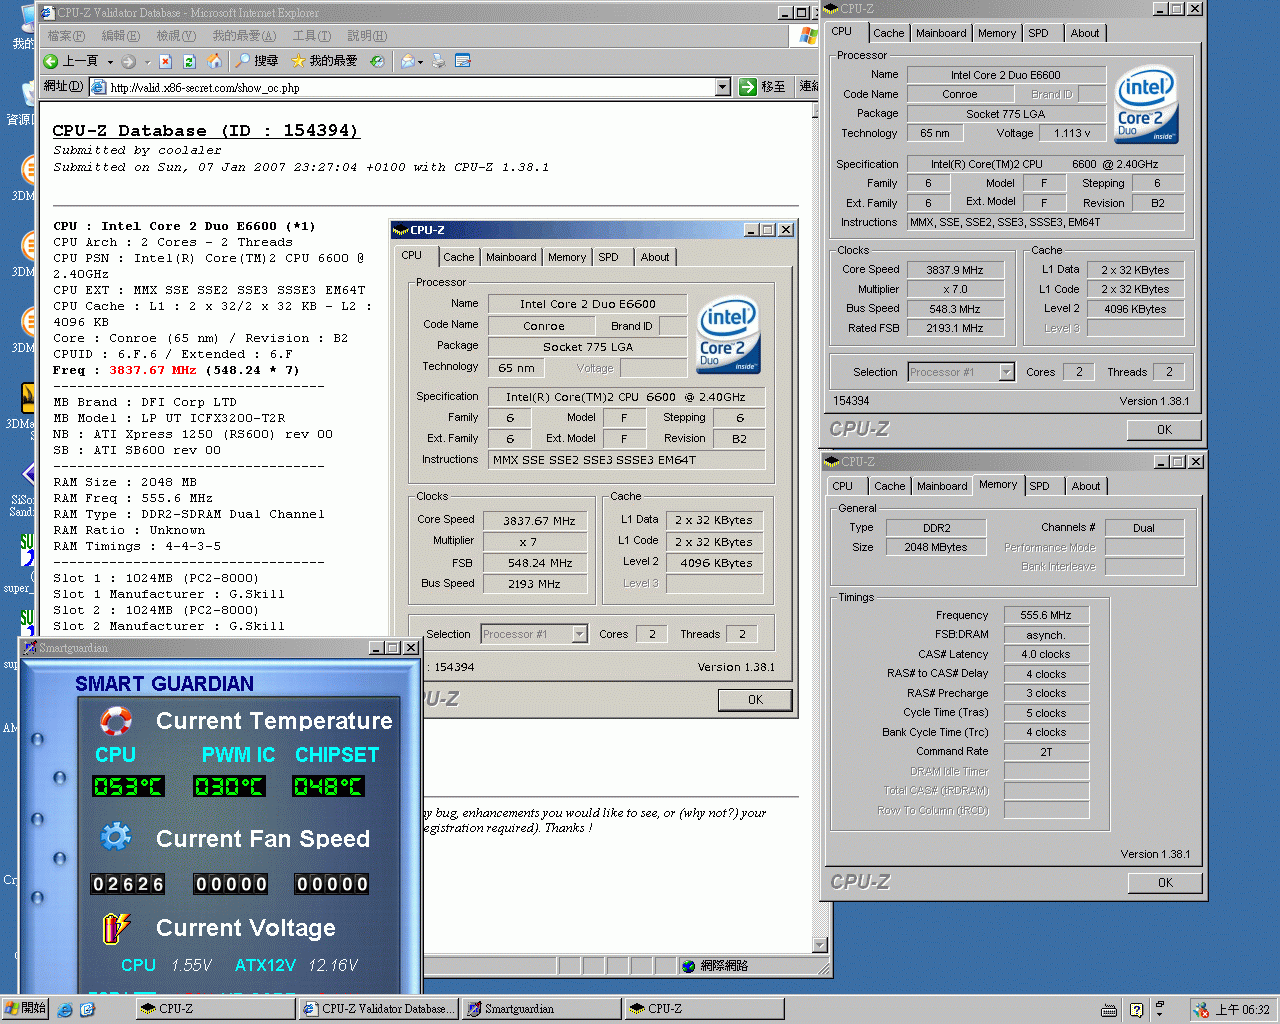Screen dimensions: 1280x1024
Task: Click the browser vertical scrollbar down arrow
Action: coord(820,945)
